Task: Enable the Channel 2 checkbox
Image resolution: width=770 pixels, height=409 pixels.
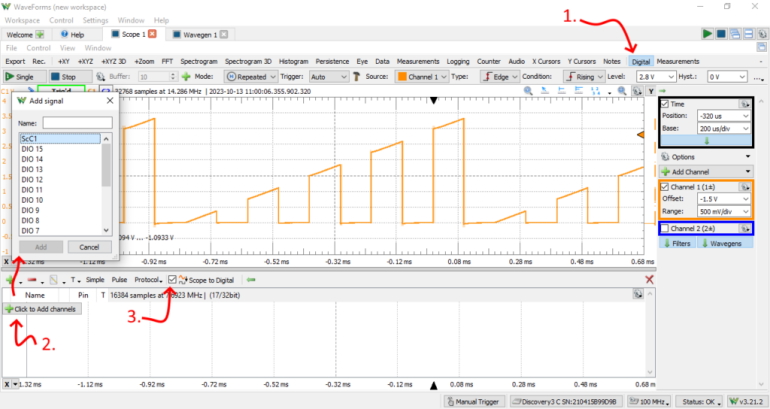Action: [666, 229]
